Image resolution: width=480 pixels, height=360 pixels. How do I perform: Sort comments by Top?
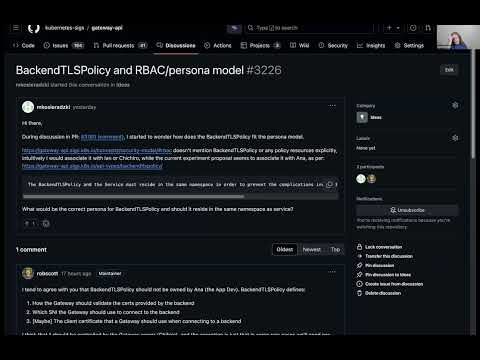(335, 249)
